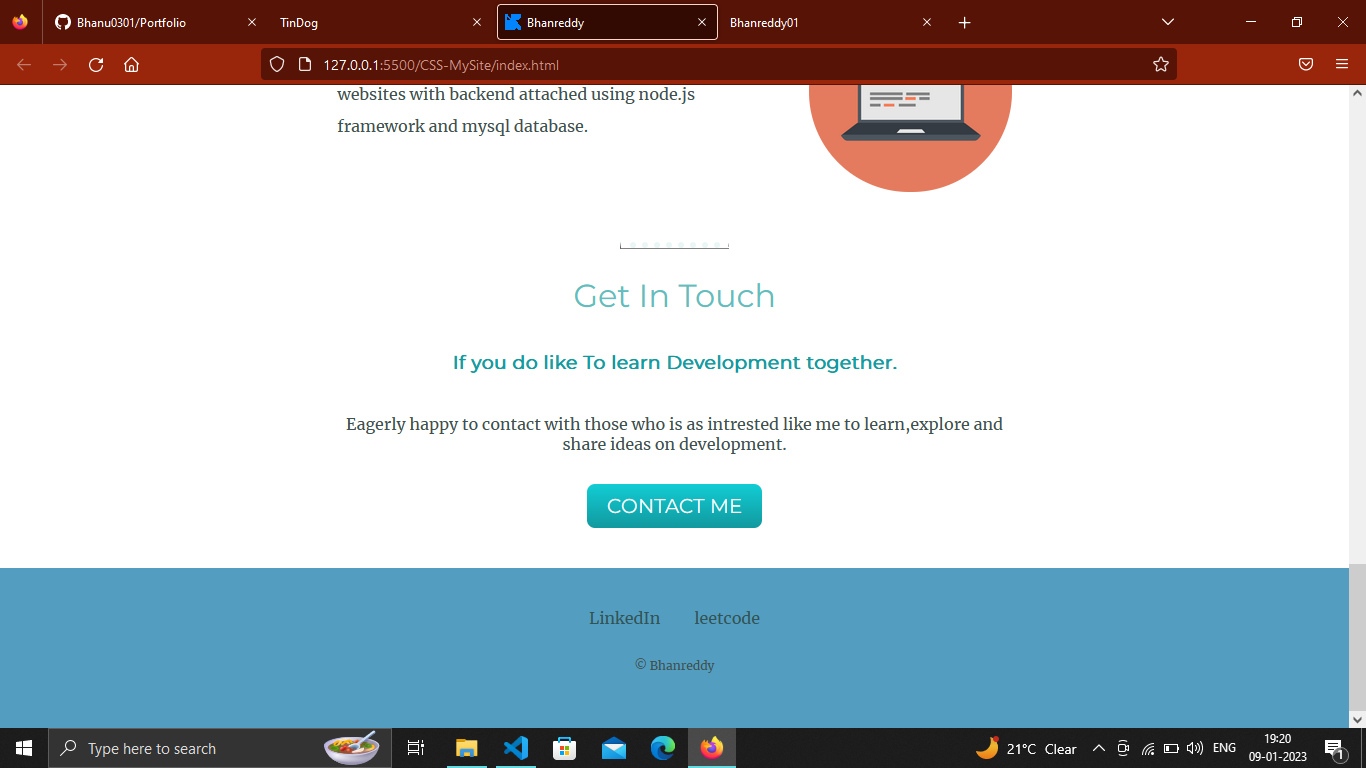Click the address bar to edit the URL

tap(700, 64)
